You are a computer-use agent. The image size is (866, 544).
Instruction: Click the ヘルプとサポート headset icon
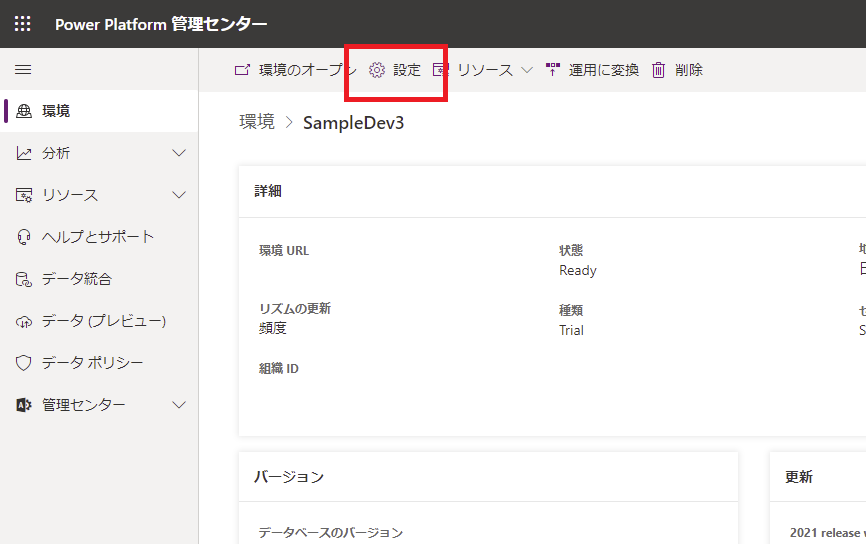[24, 237]
